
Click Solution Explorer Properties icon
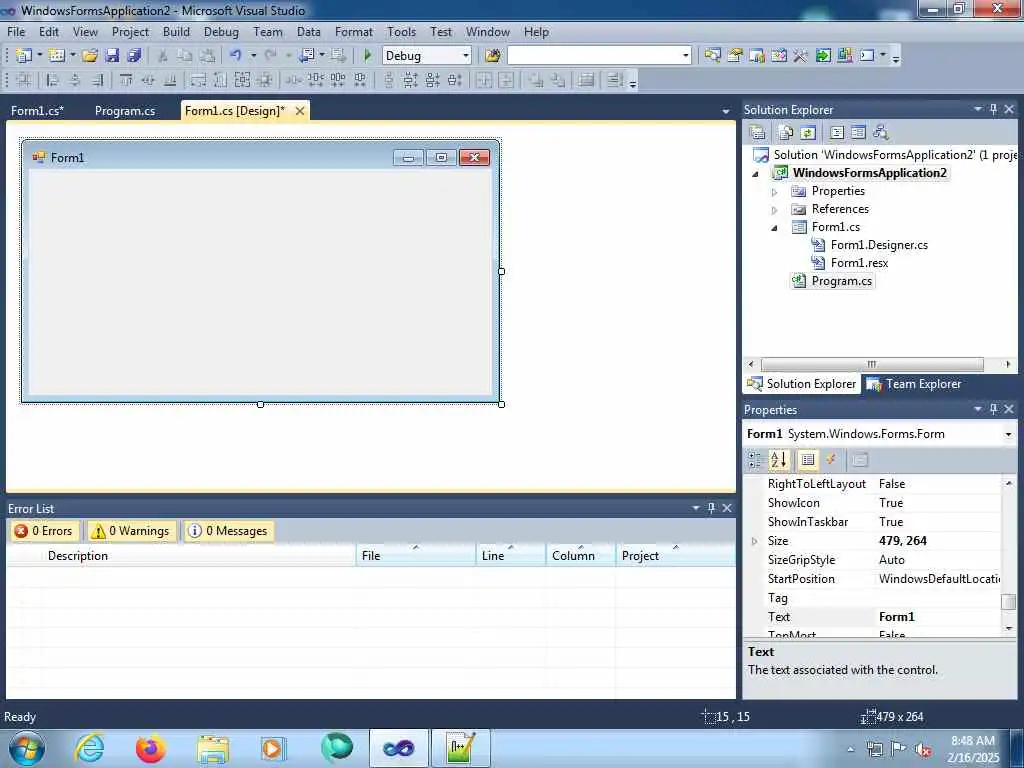[x=758, y=133]
